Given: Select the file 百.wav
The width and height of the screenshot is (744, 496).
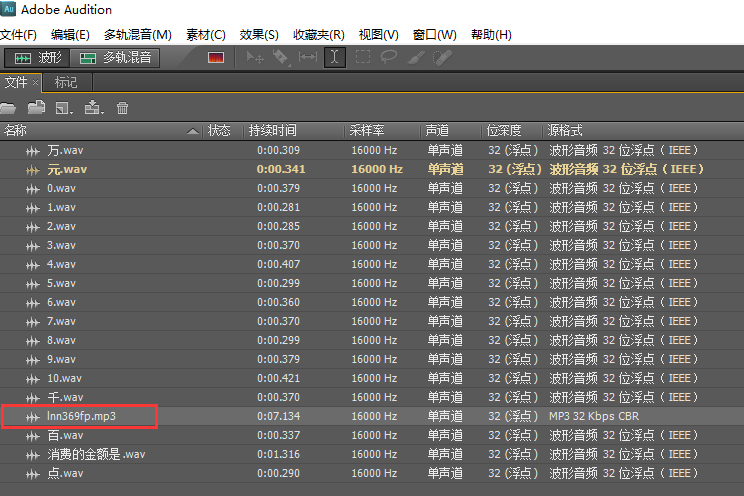Looking at the screenshot, I should pos(372,435).
